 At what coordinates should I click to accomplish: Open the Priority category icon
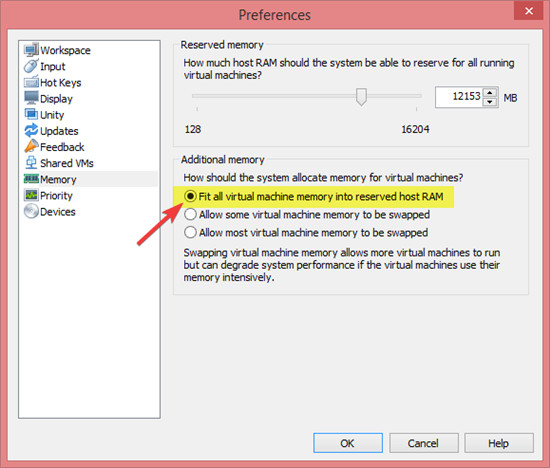[31, 195]
